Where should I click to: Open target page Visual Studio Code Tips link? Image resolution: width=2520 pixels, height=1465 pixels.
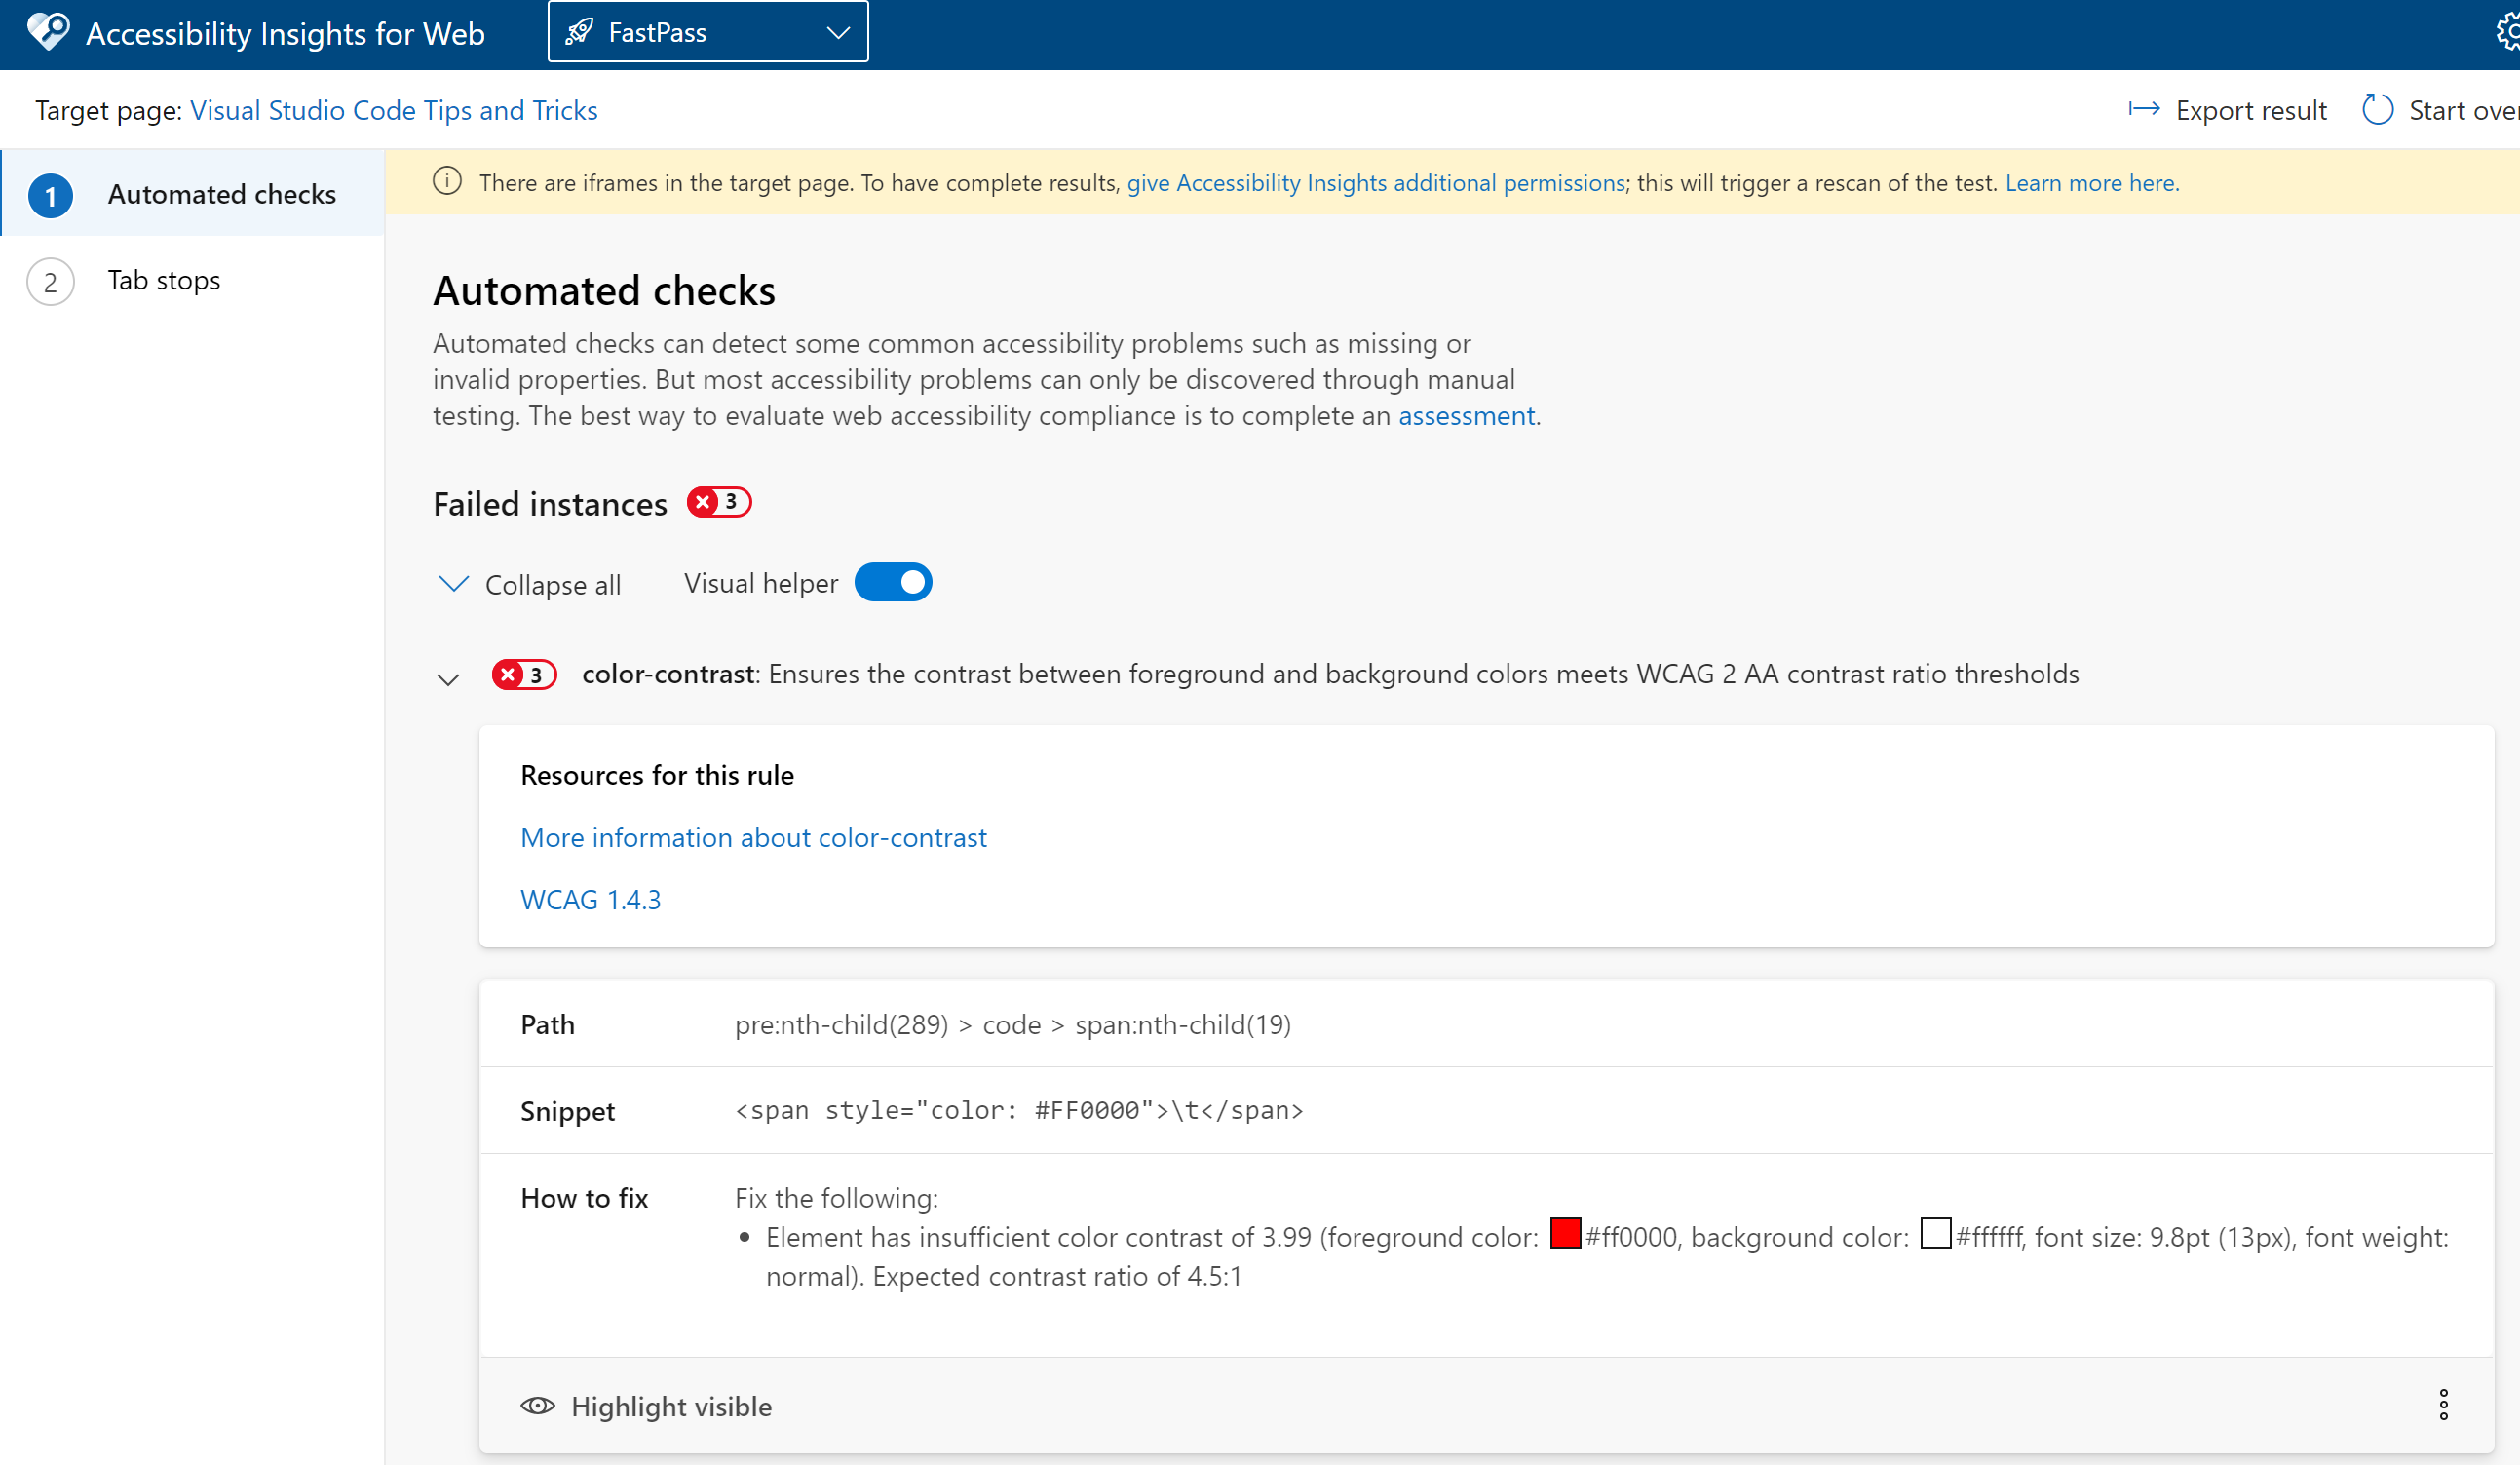pyautogui.click(x=393, y=110)
